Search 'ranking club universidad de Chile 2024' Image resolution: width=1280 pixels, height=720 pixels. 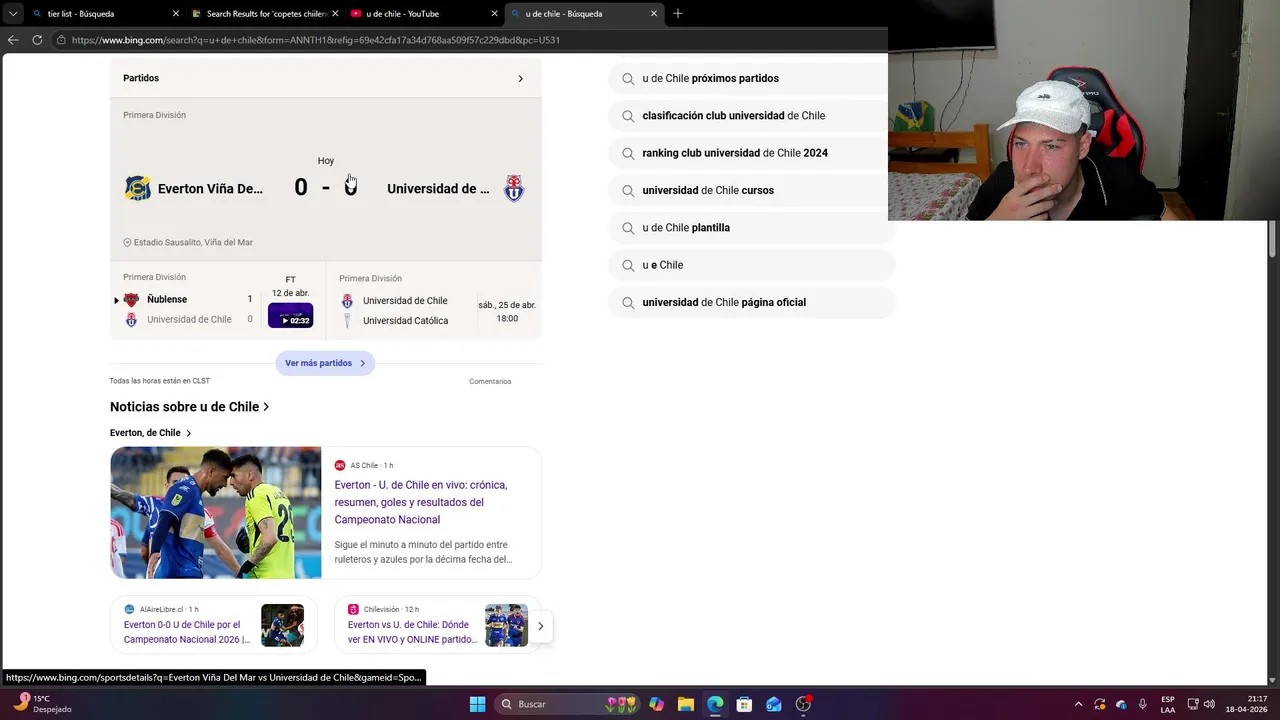pos(750,153)
